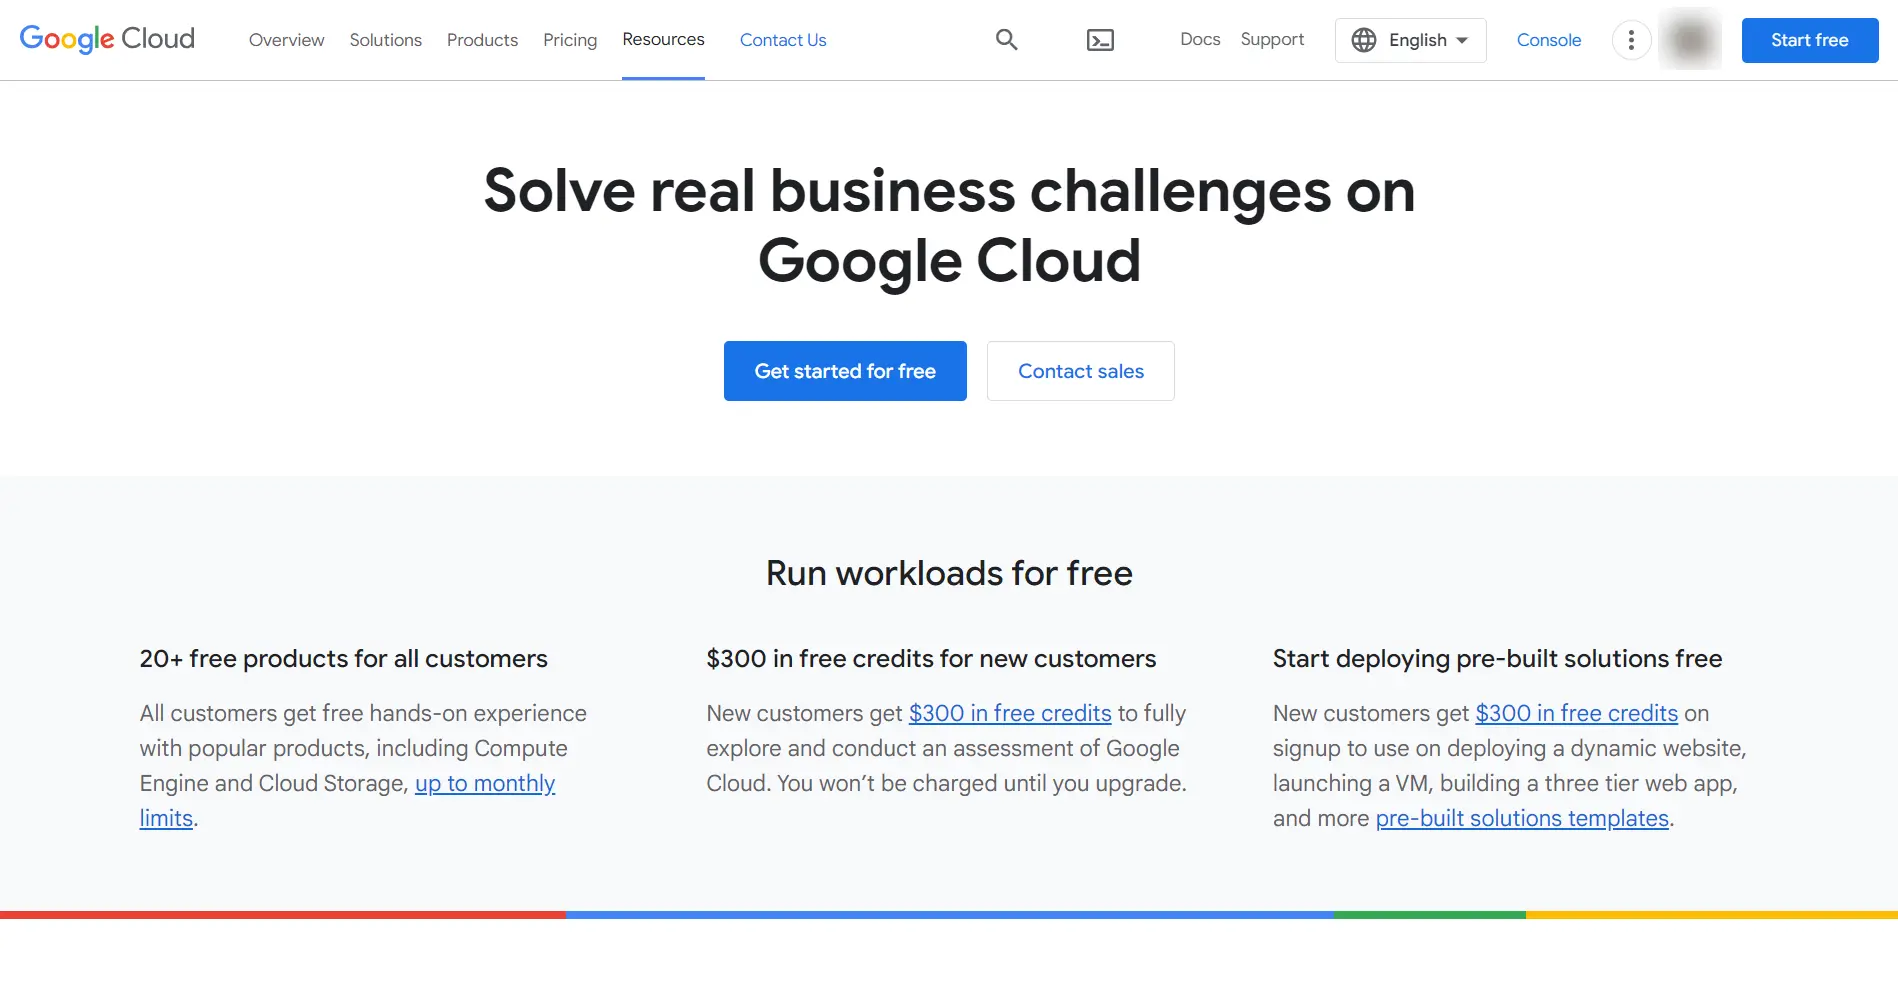Open '$300 in free credits' link under new customers
The height and width of the screenshot is (982, 1898).
1010,714
